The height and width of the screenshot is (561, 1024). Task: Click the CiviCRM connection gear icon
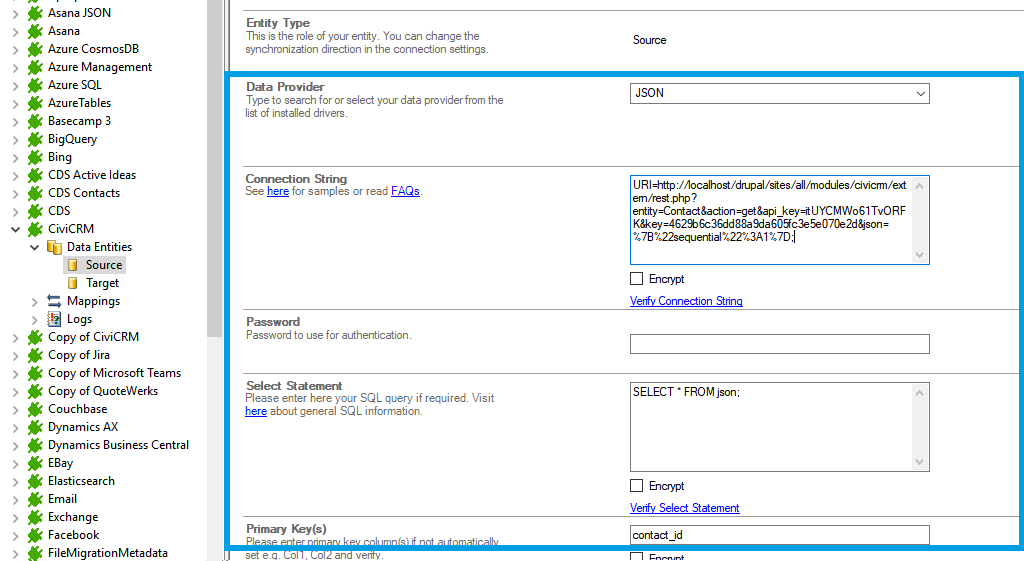point(36,229)
